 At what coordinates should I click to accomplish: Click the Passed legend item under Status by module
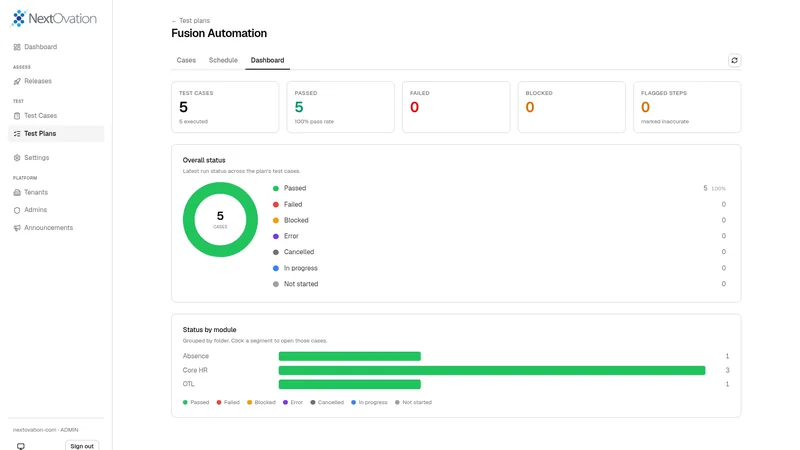[x=196, y=403]
